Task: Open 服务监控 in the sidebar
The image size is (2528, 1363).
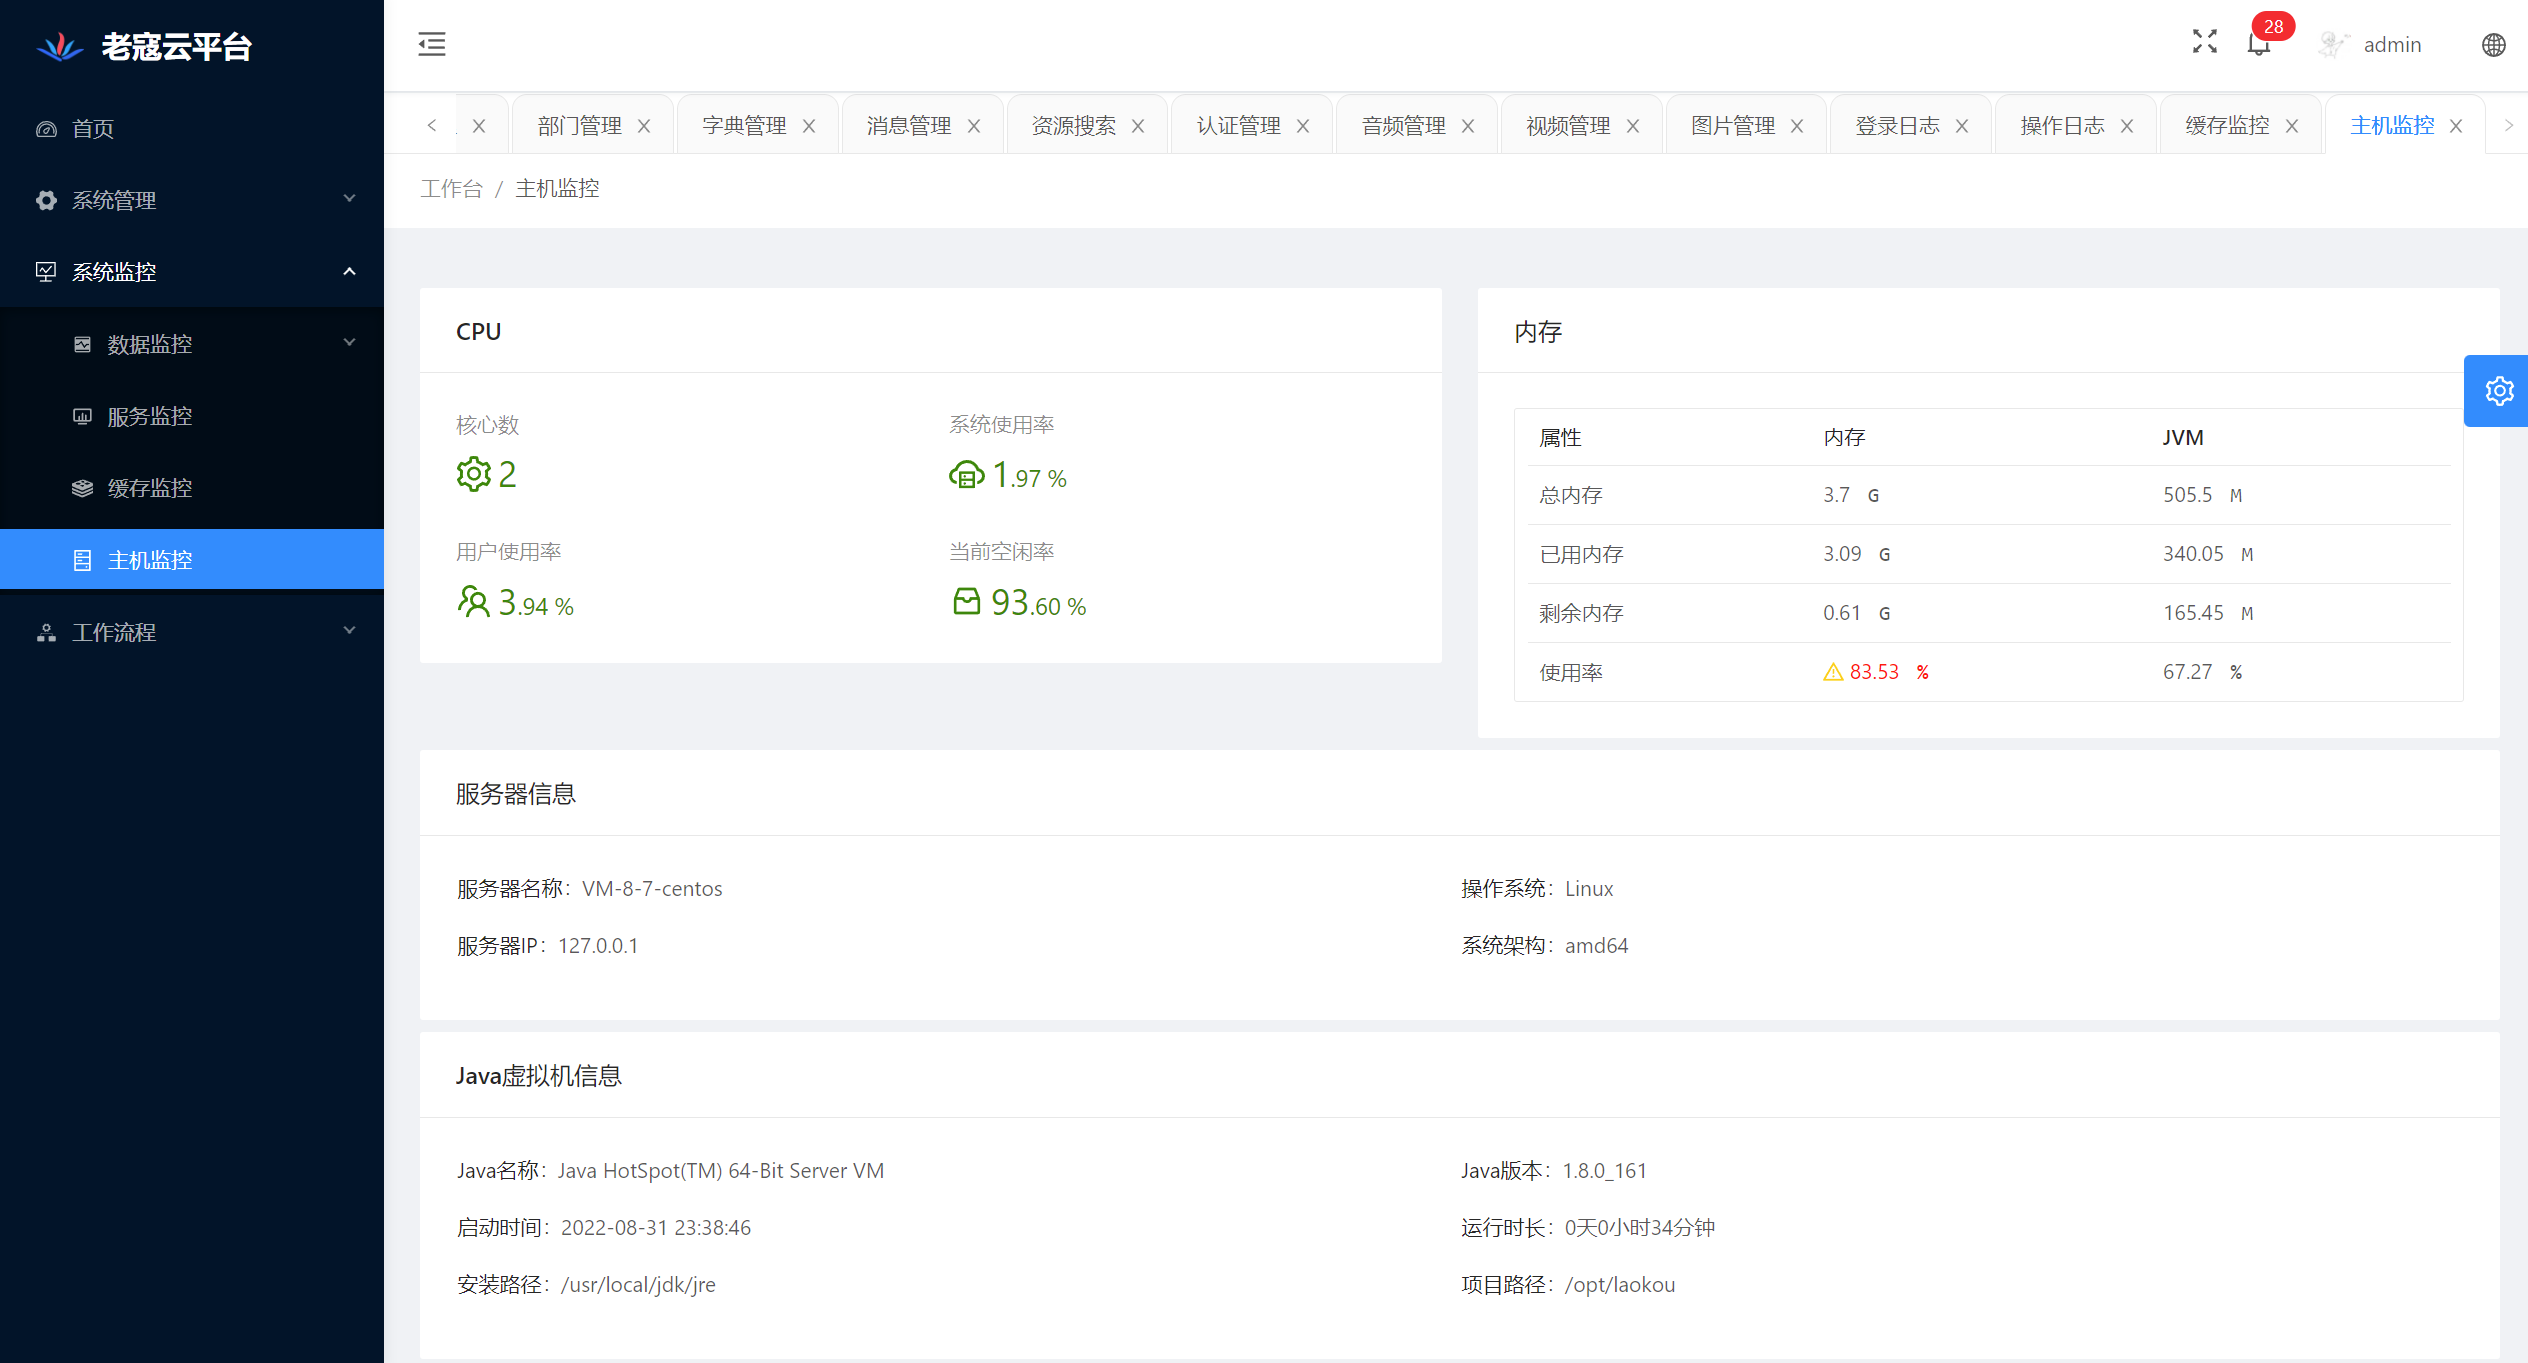Action: pyautogui.click(x=150, y=416)
